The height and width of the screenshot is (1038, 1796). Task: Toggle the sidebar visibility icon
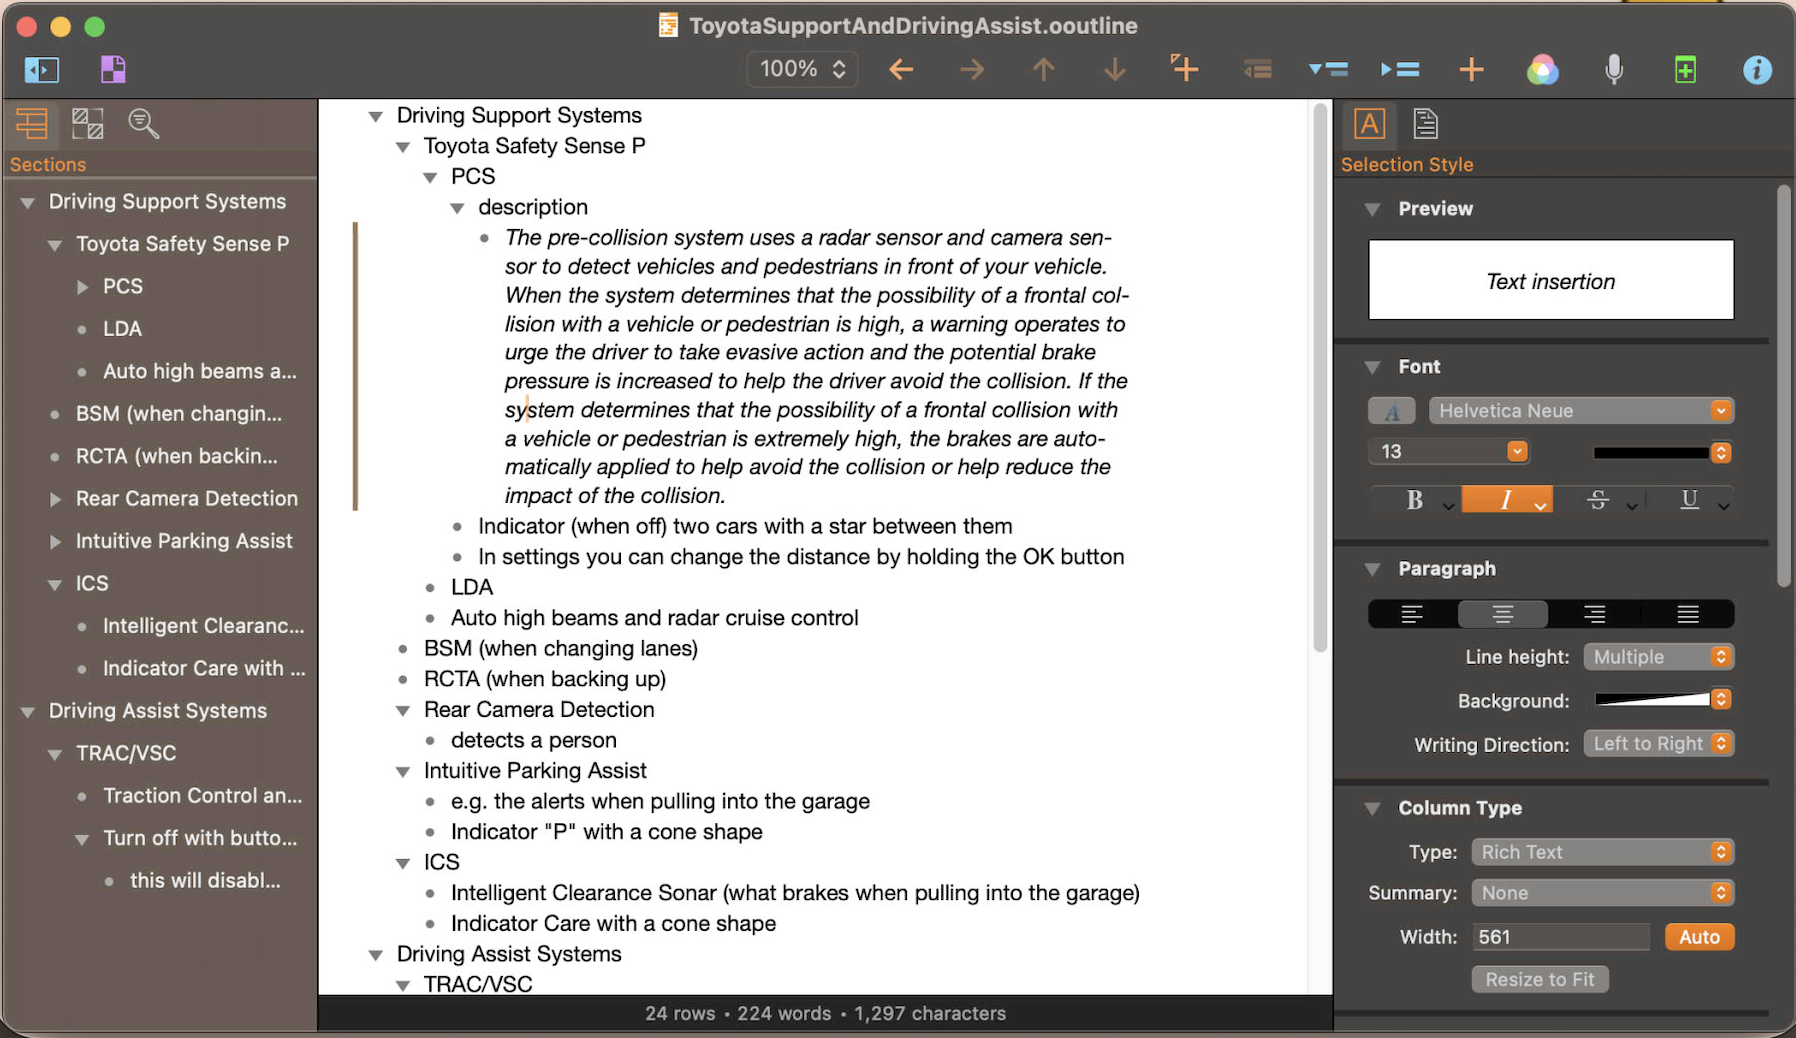[42, 69]
